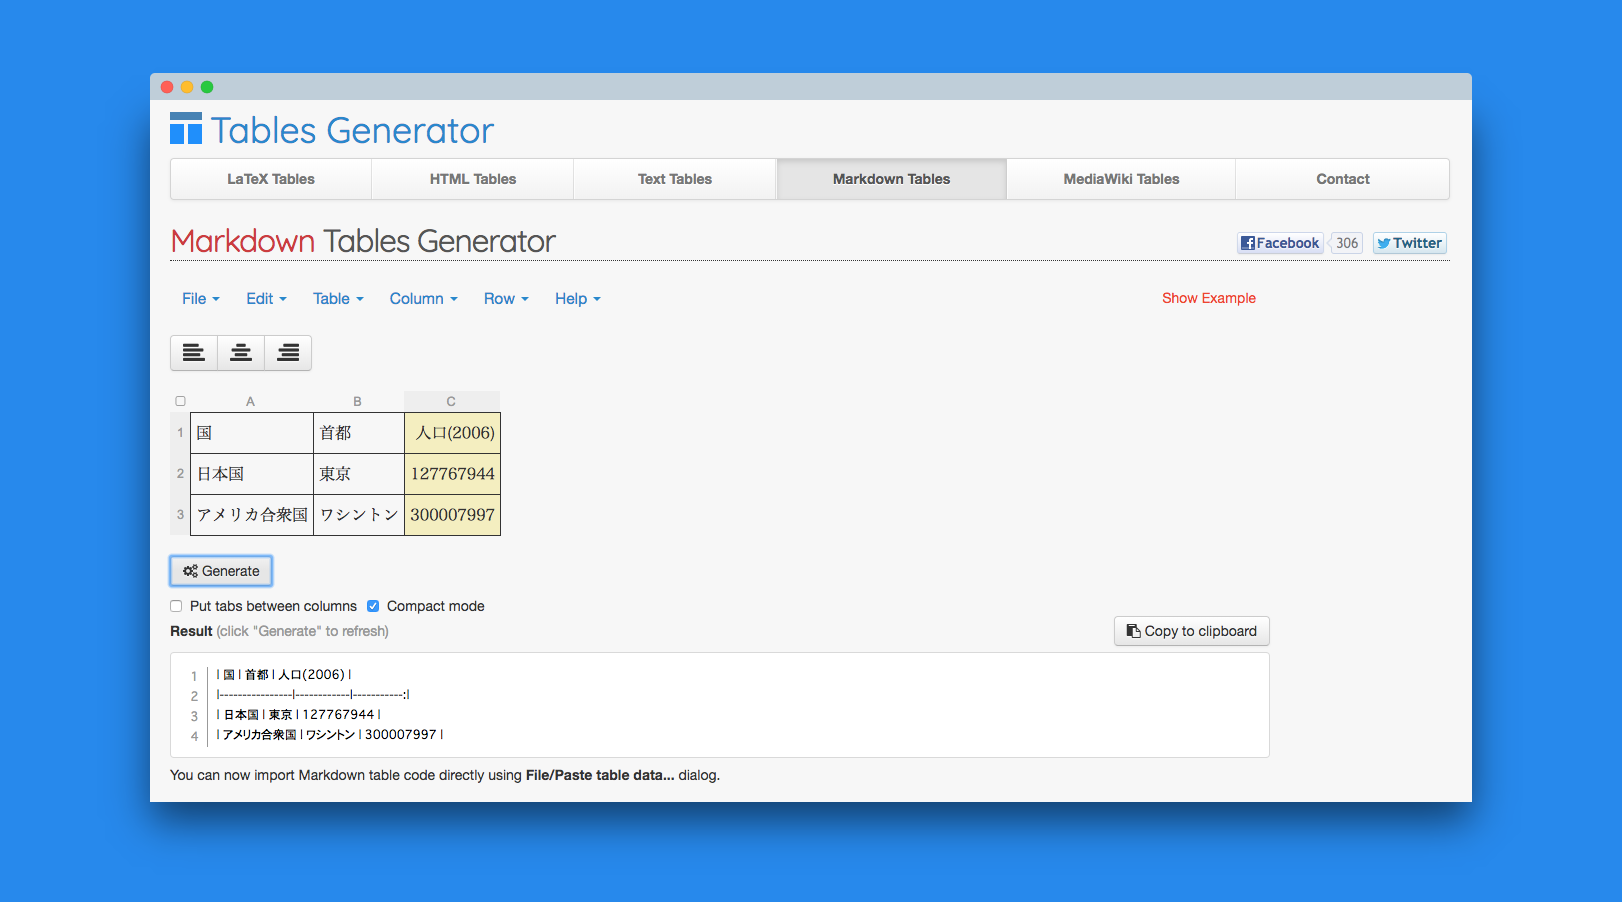Switch to MediaWiki Tables tab
Screen dimensions: 1622x902
coord(1121,179)
